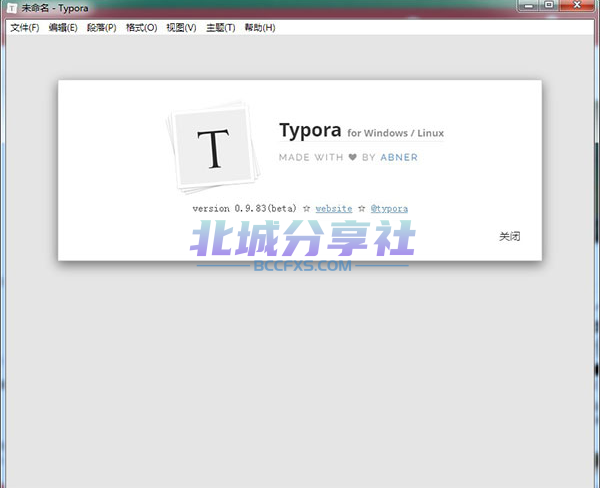Click the heart icon after MADE WITH
607x488 pixels.
click(x=352, y=157)
